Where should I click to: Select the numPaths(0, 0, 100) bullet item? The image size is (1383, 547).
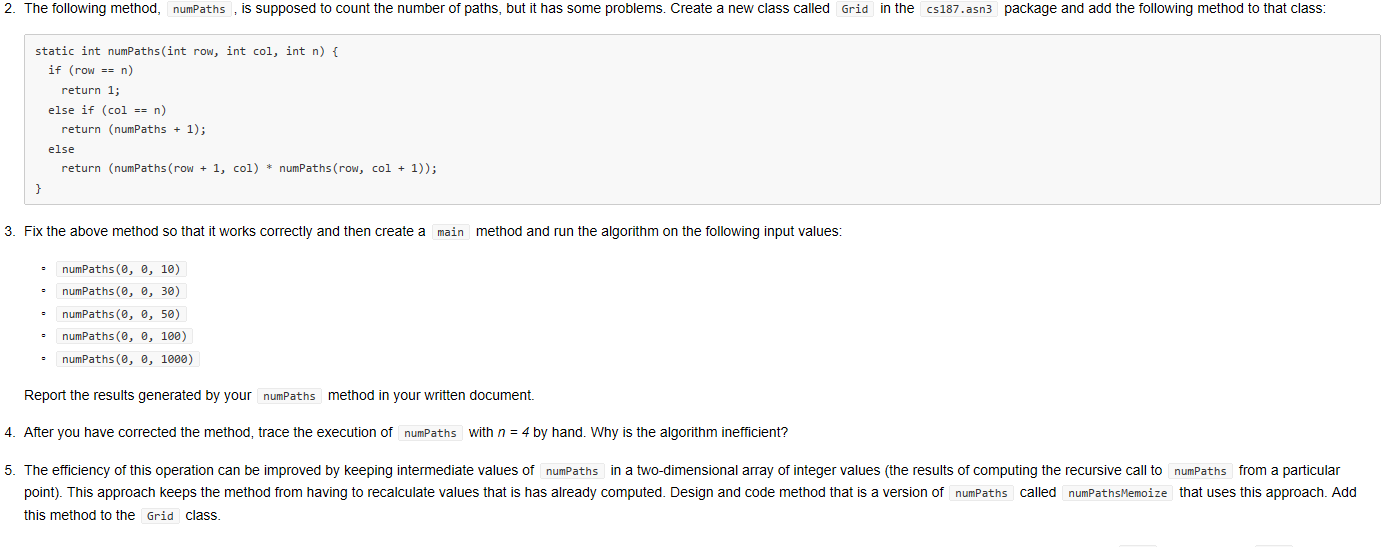(126, 336)
